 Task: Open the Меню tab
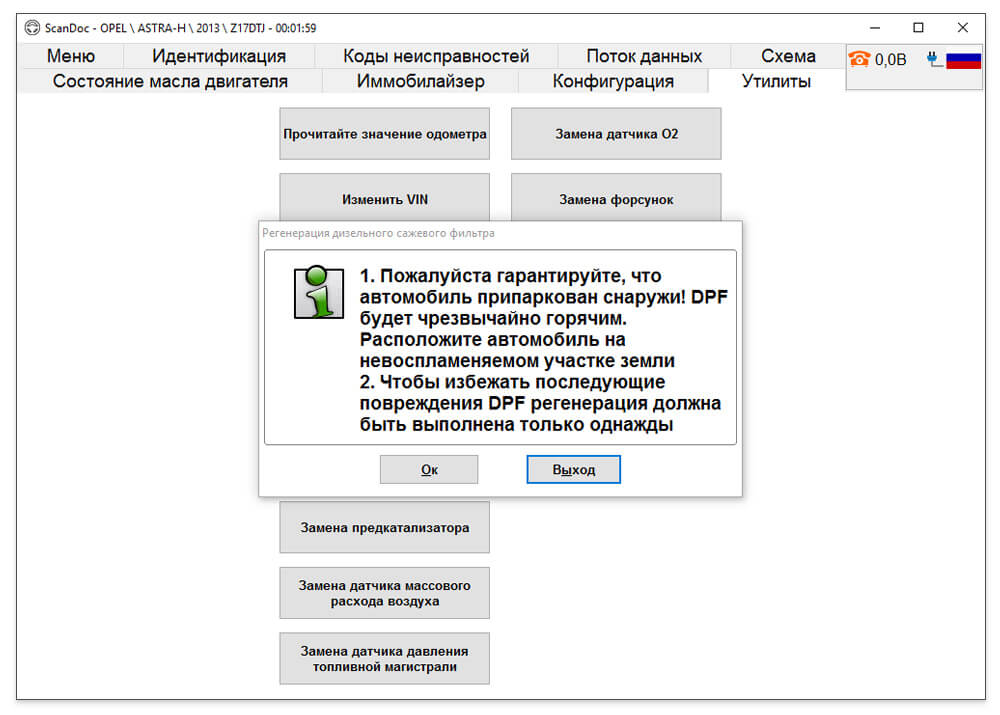click(x=71, y=56)
